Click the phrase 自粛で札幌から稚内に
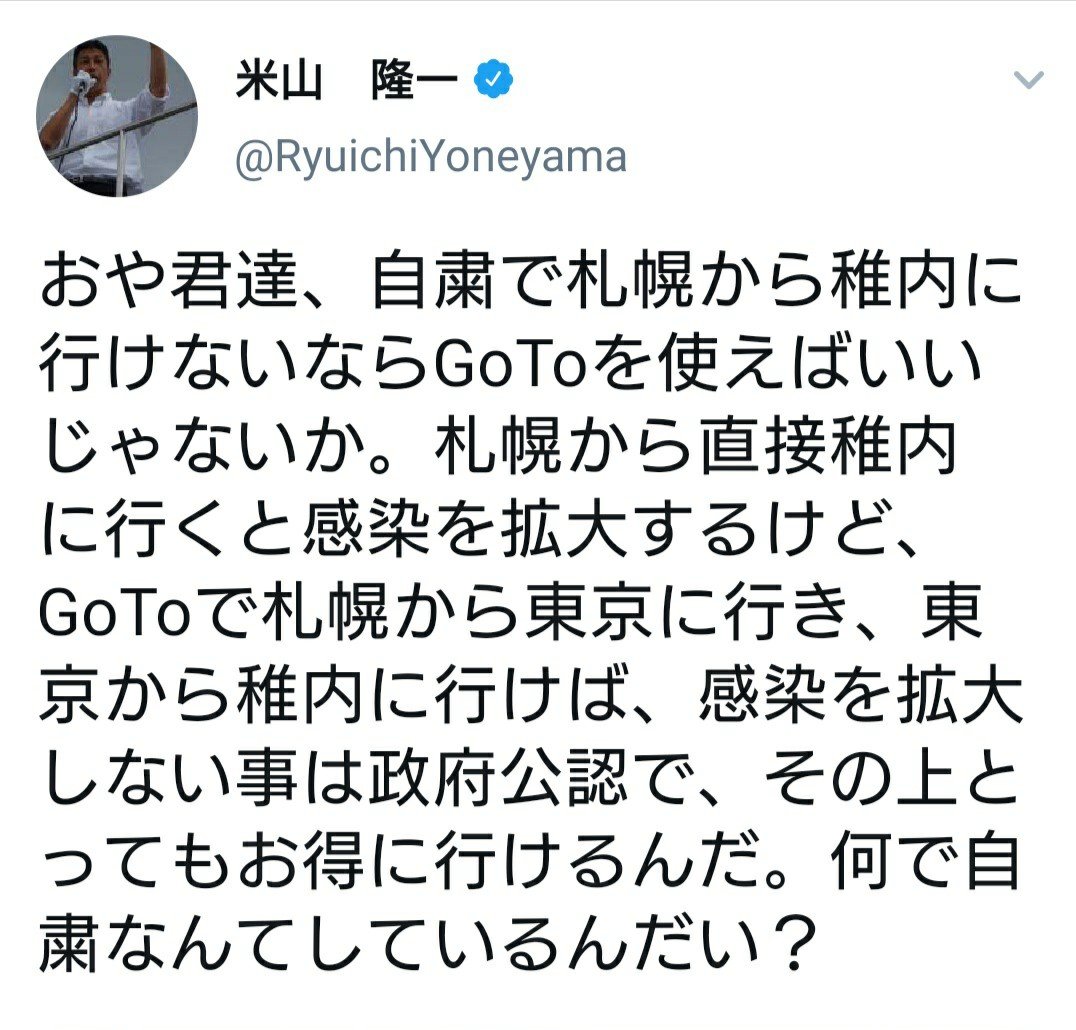This screenshot has height=1030, width=1076. click(x=696, y=280)
